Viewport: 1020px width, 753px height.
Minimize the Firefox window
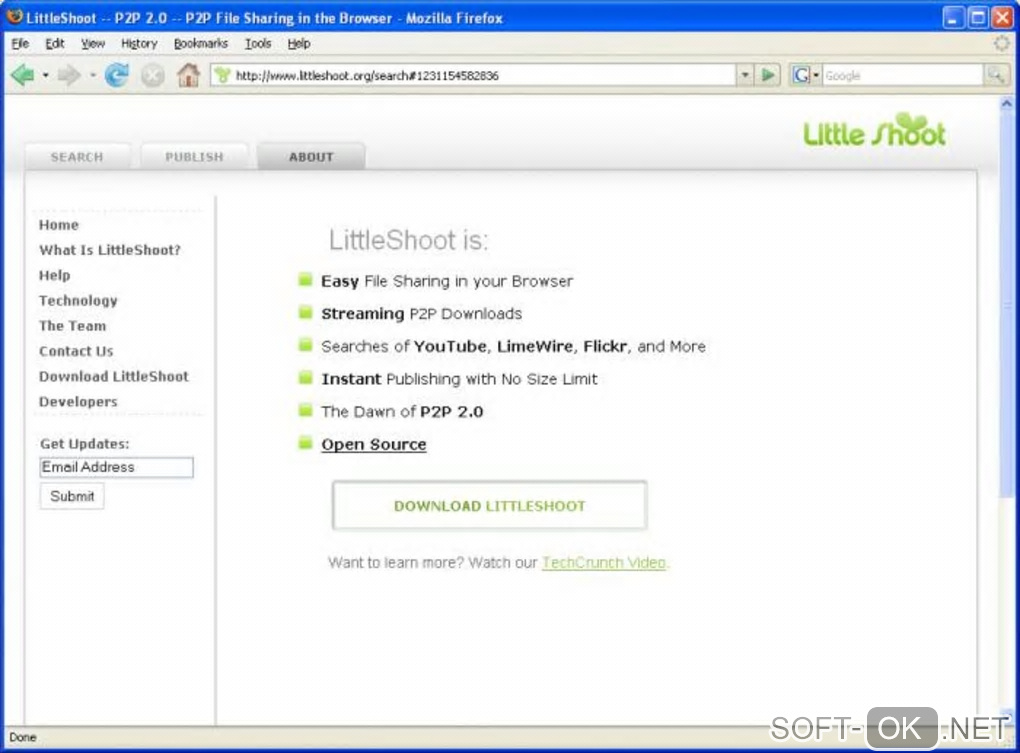pos(953,18)
